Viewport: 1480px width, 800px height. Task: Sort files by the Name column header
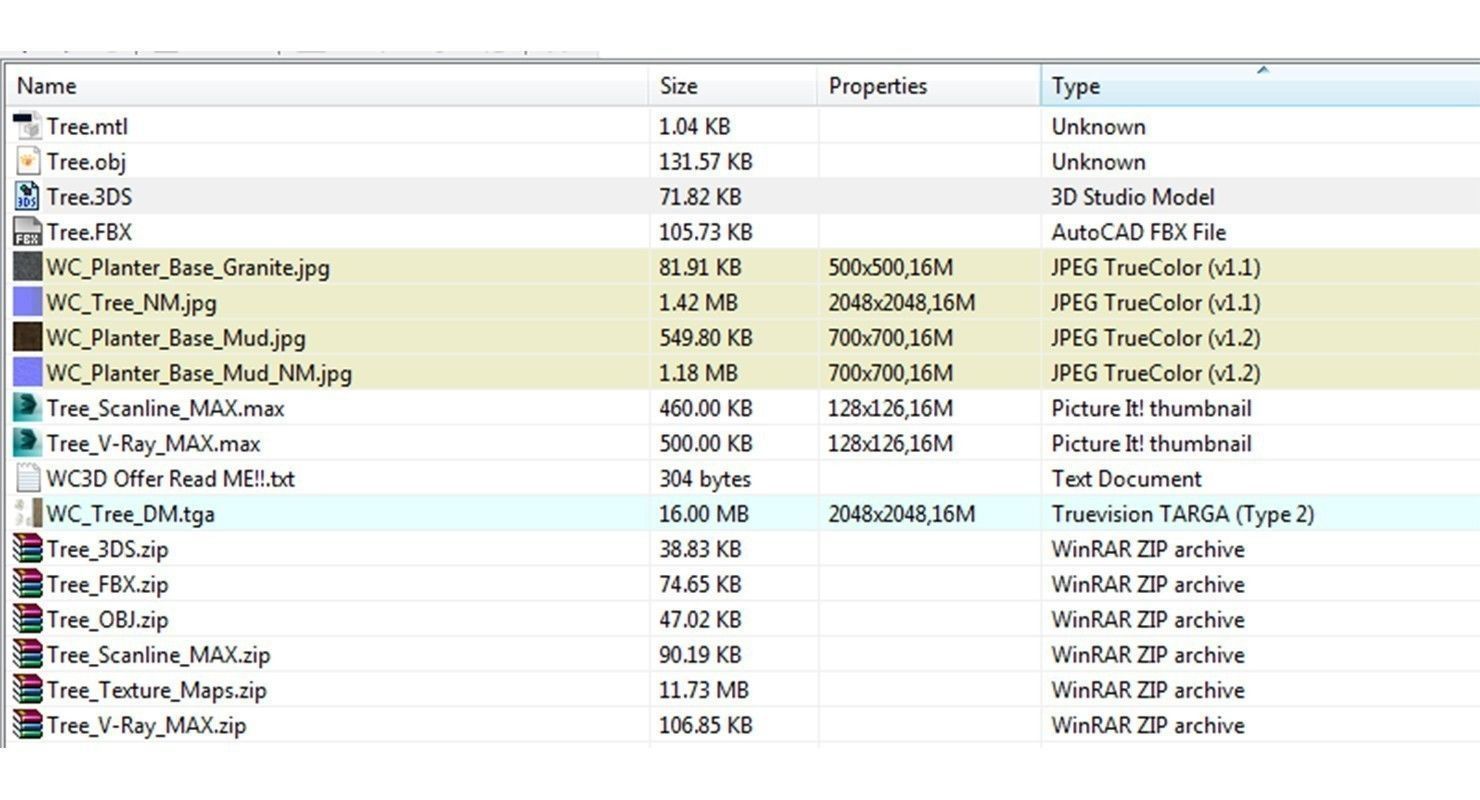pos(46,86)
